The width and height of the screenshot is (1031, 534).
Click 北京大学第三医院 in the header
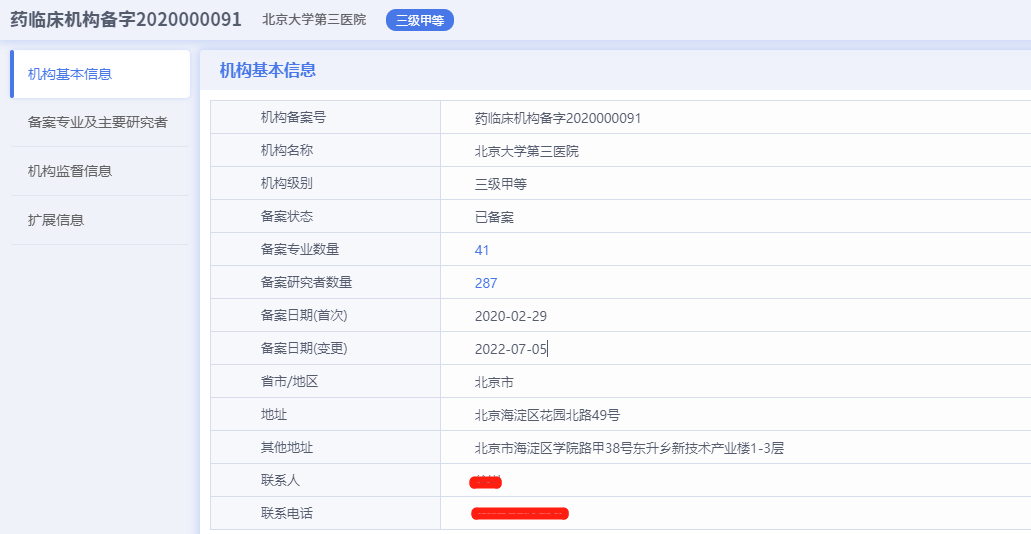tap(314, 20)
